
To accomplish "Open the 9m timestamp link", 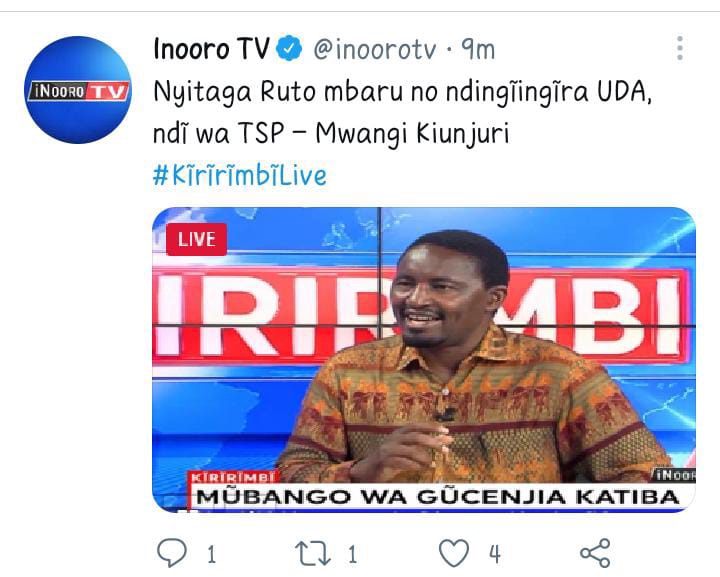I will click(478, 49).
